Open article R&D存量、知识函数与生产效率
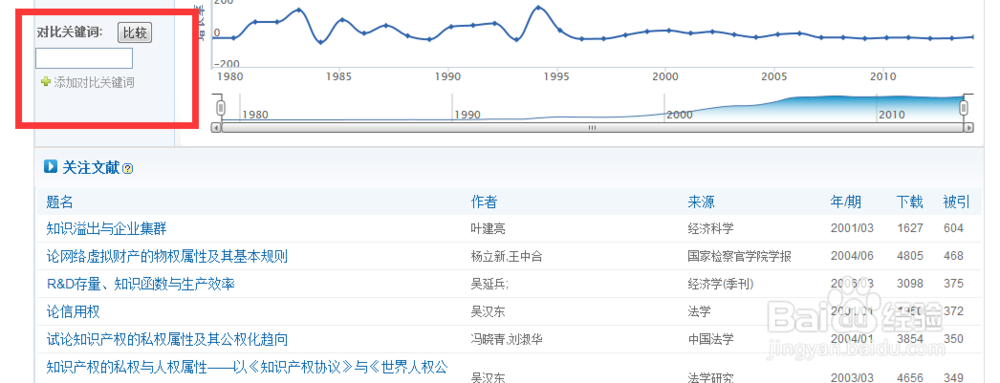This screenshot has height=383, width=1000. click(x=141, y=284)
